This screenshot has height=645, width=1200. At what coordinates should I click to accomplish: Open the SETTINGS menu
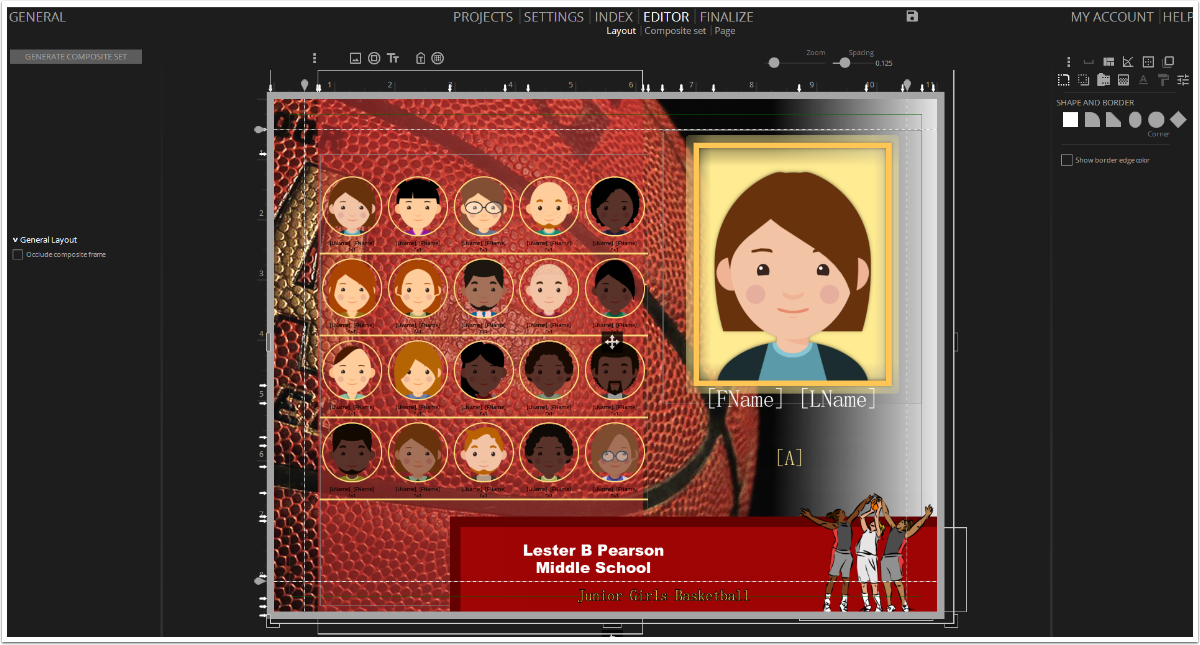pos(554,17)
